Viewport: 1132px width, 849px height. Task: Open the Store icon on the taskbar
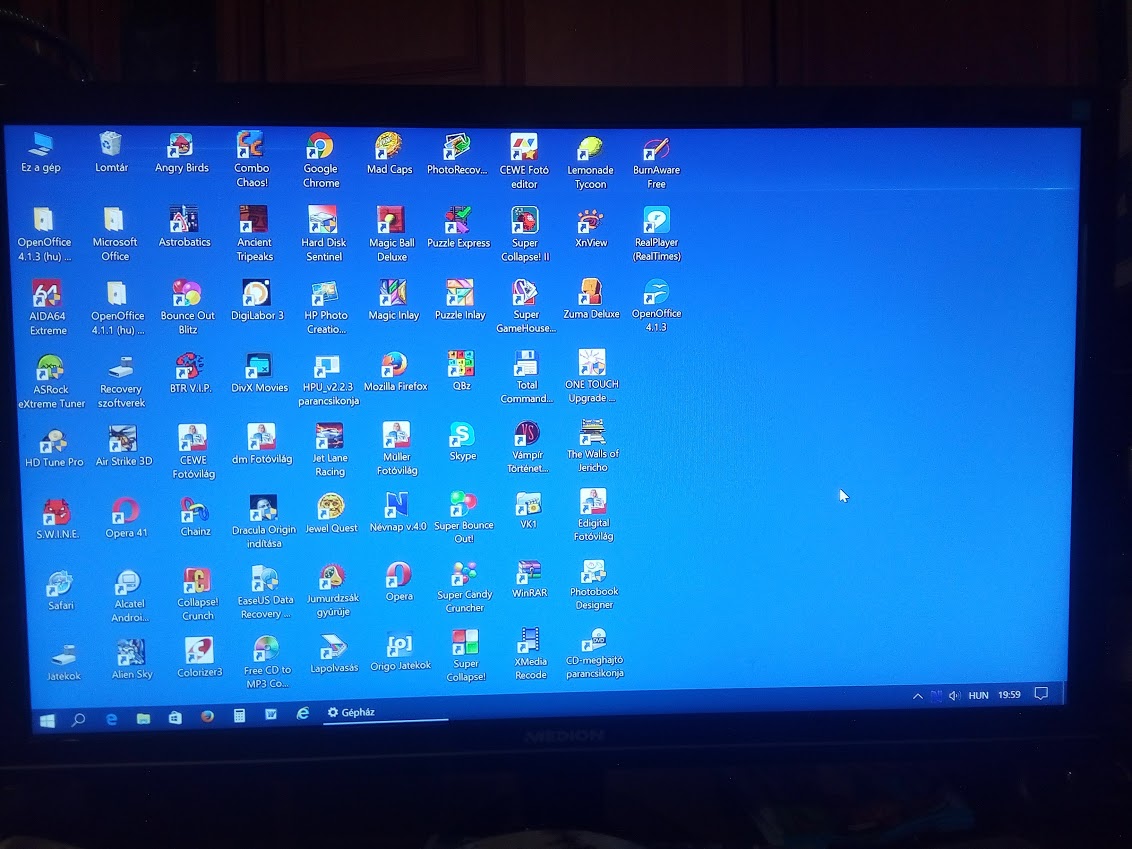(175, 718)
